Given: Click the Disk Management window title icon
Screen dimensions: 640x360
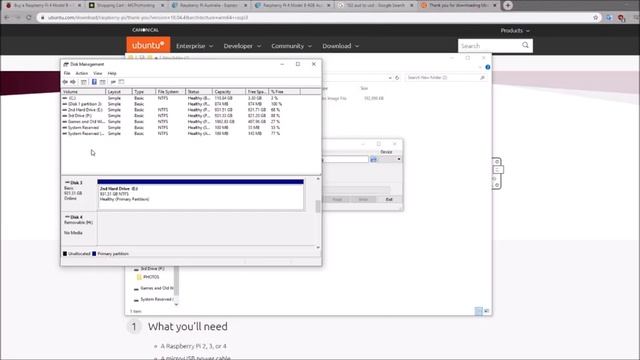Looking at the screenshot, I should tap(66, 64).
